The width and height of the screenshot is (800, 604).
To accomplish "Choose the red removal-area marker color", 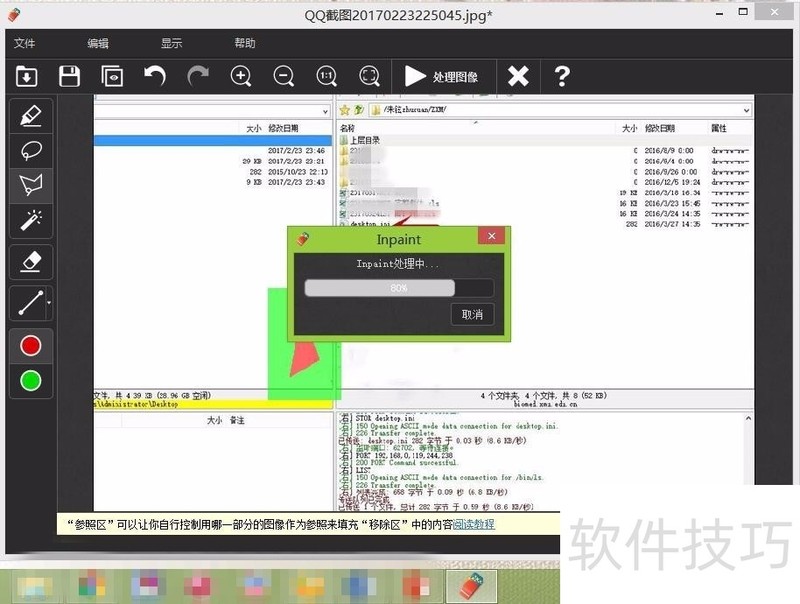I will point(31,345).
